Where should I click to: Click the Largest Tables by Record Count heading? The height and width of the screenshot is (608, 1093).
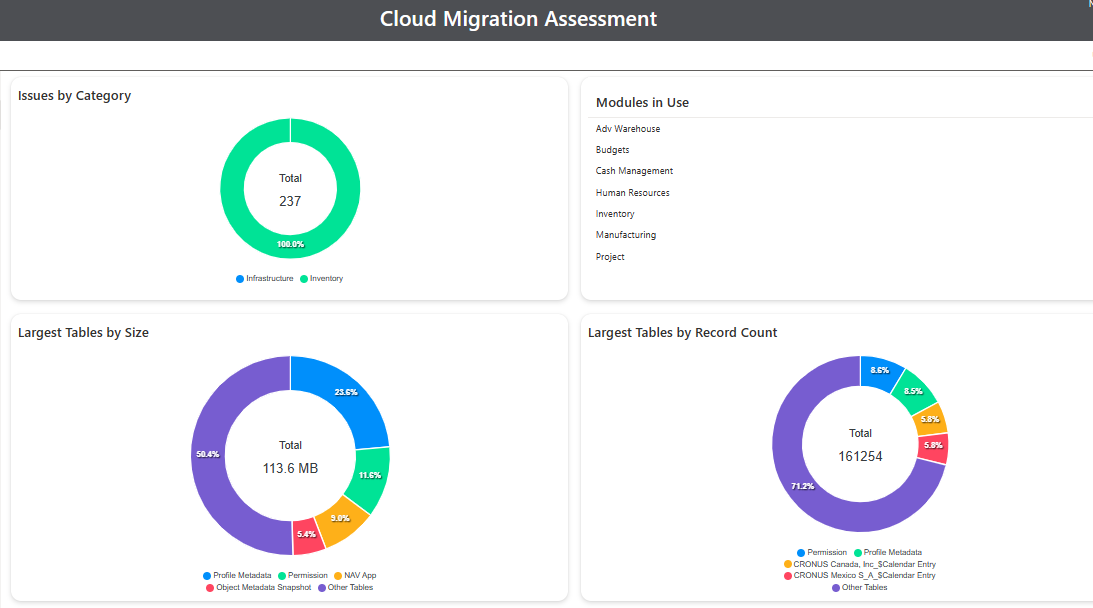click(682, 333)
